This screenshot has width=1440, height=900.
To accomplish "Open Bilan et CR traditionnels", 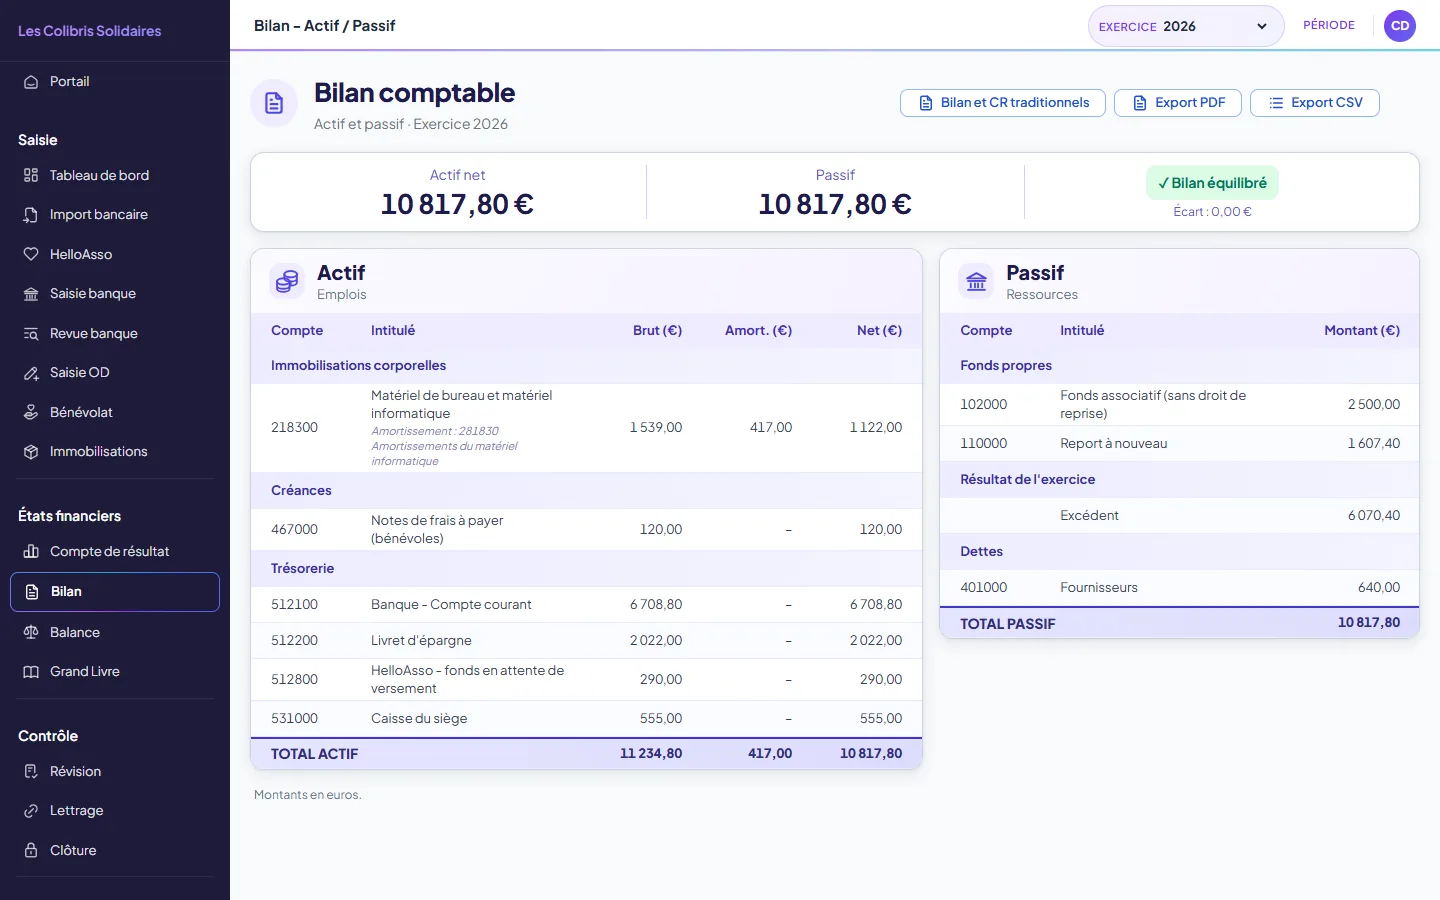I will [1003, 103].
